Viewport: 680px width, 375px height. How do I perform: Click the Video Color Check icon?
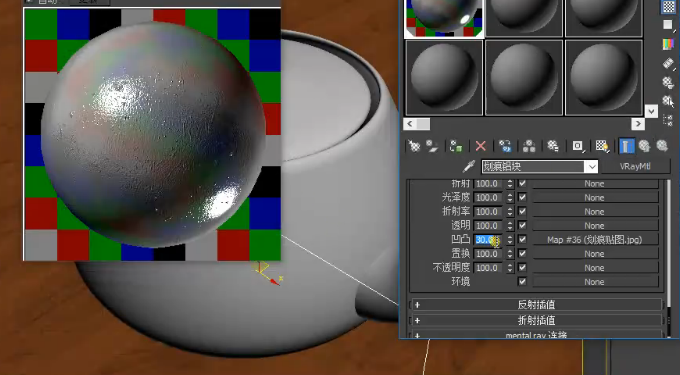point(668,44)
